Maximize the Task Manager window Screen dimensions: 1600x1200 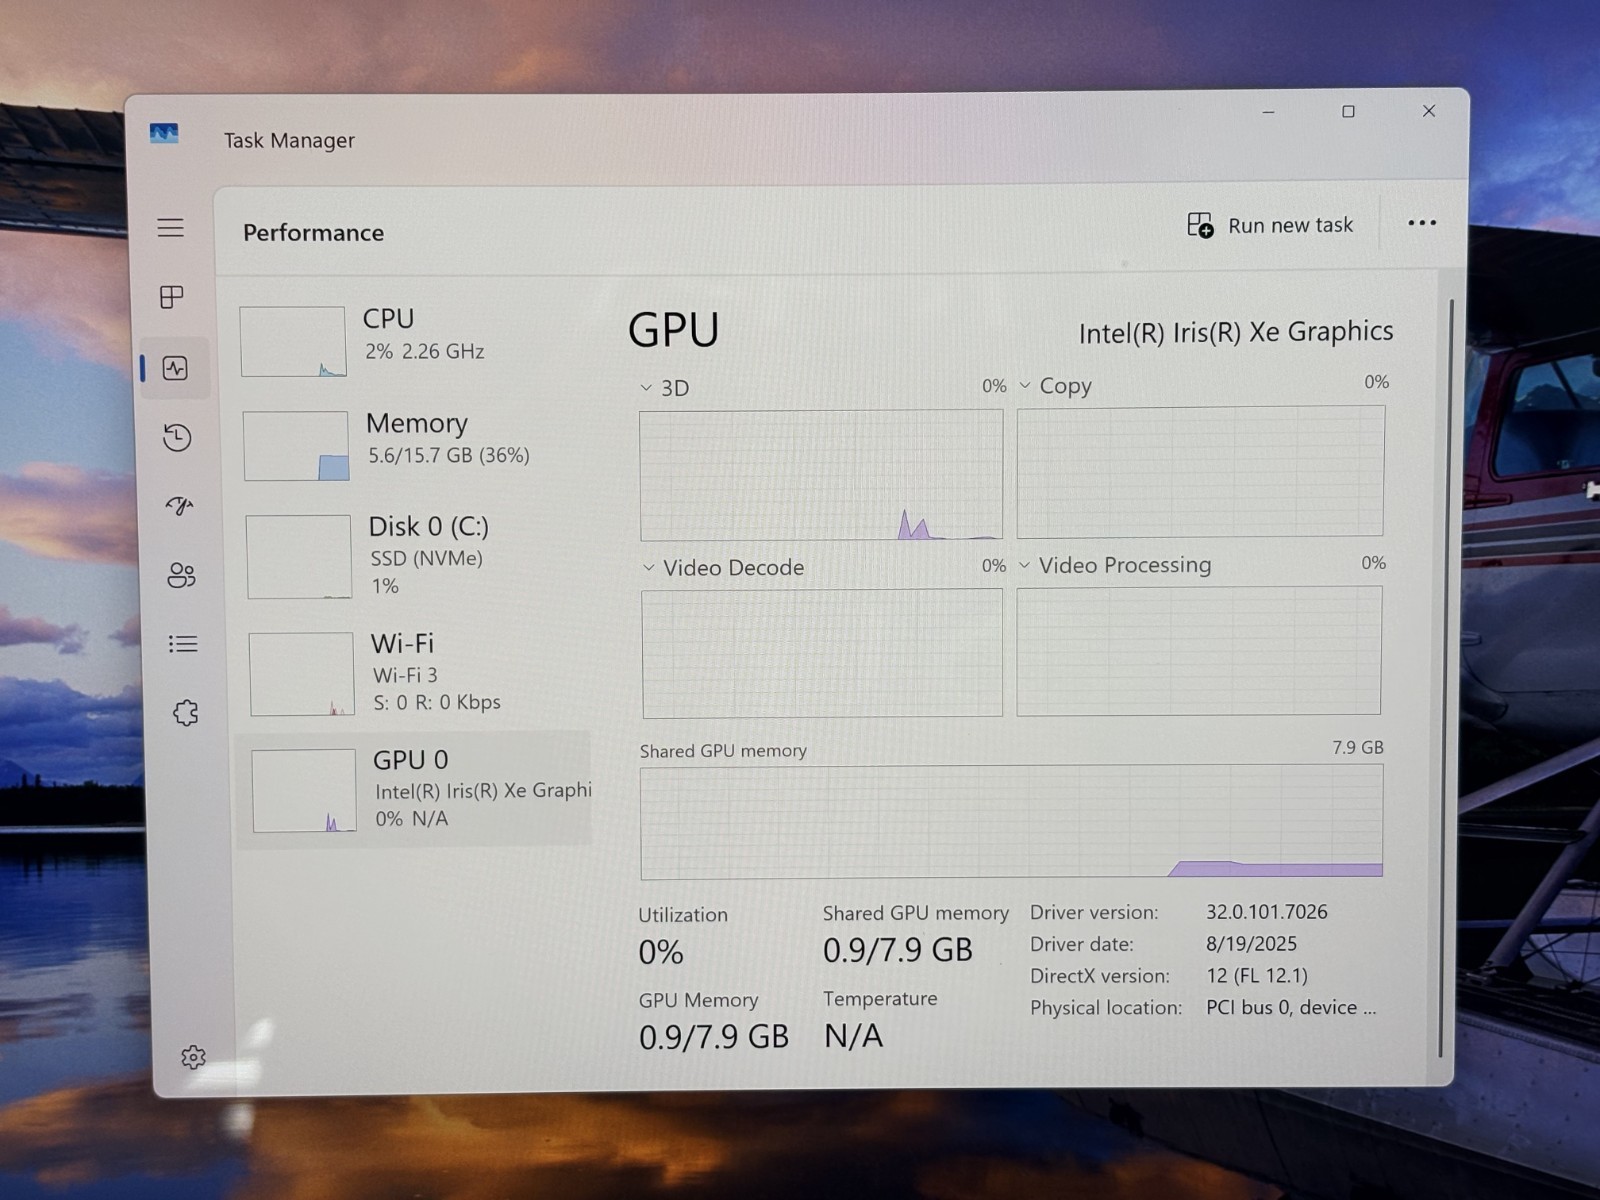coord(1348,112)
